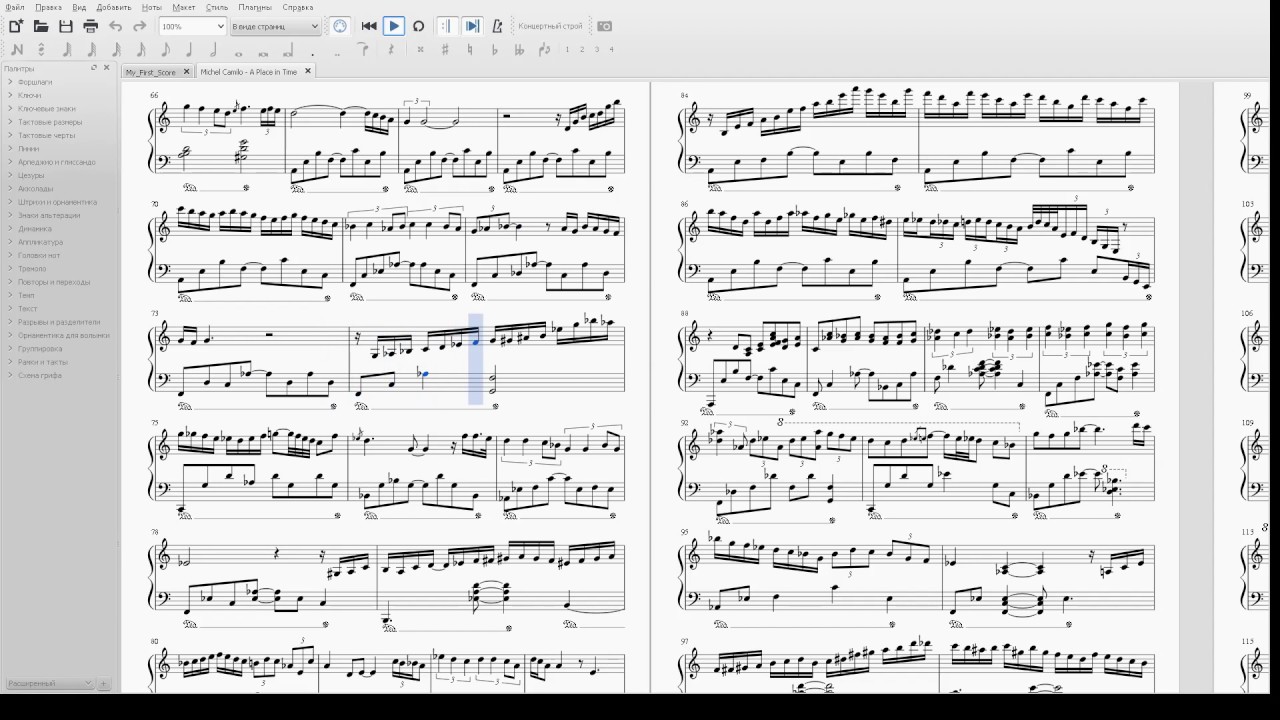The height and width of the screenshot is (720, 1280).
Task: Close the Michel Camilo - A Place in Time tab
Action: coord(307,71)
